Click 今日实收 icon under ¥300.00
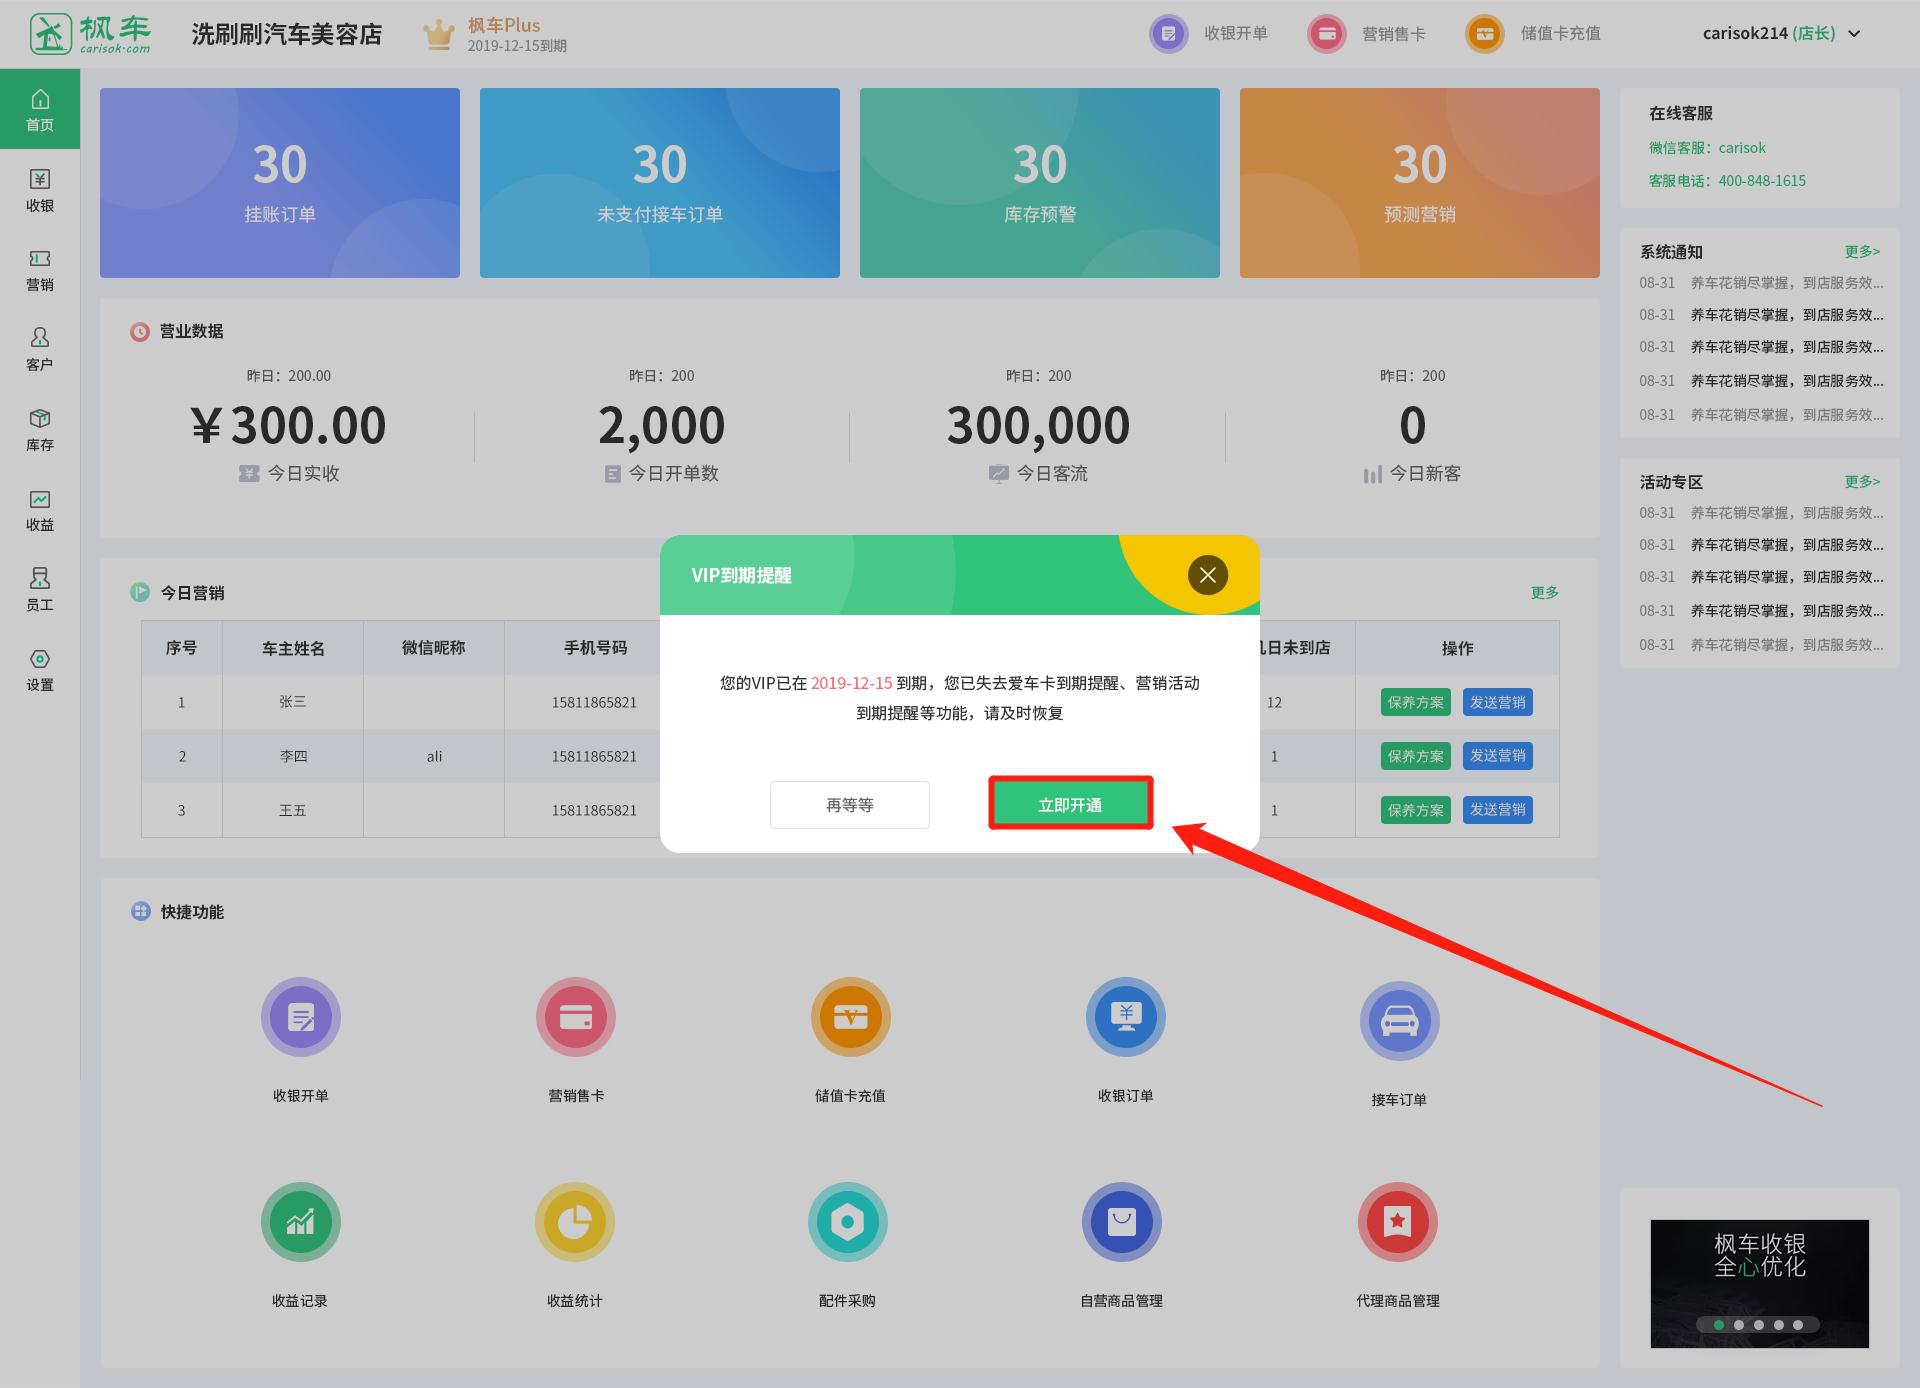Viewport: 1920px width, 1388px height. pos(249,473)
